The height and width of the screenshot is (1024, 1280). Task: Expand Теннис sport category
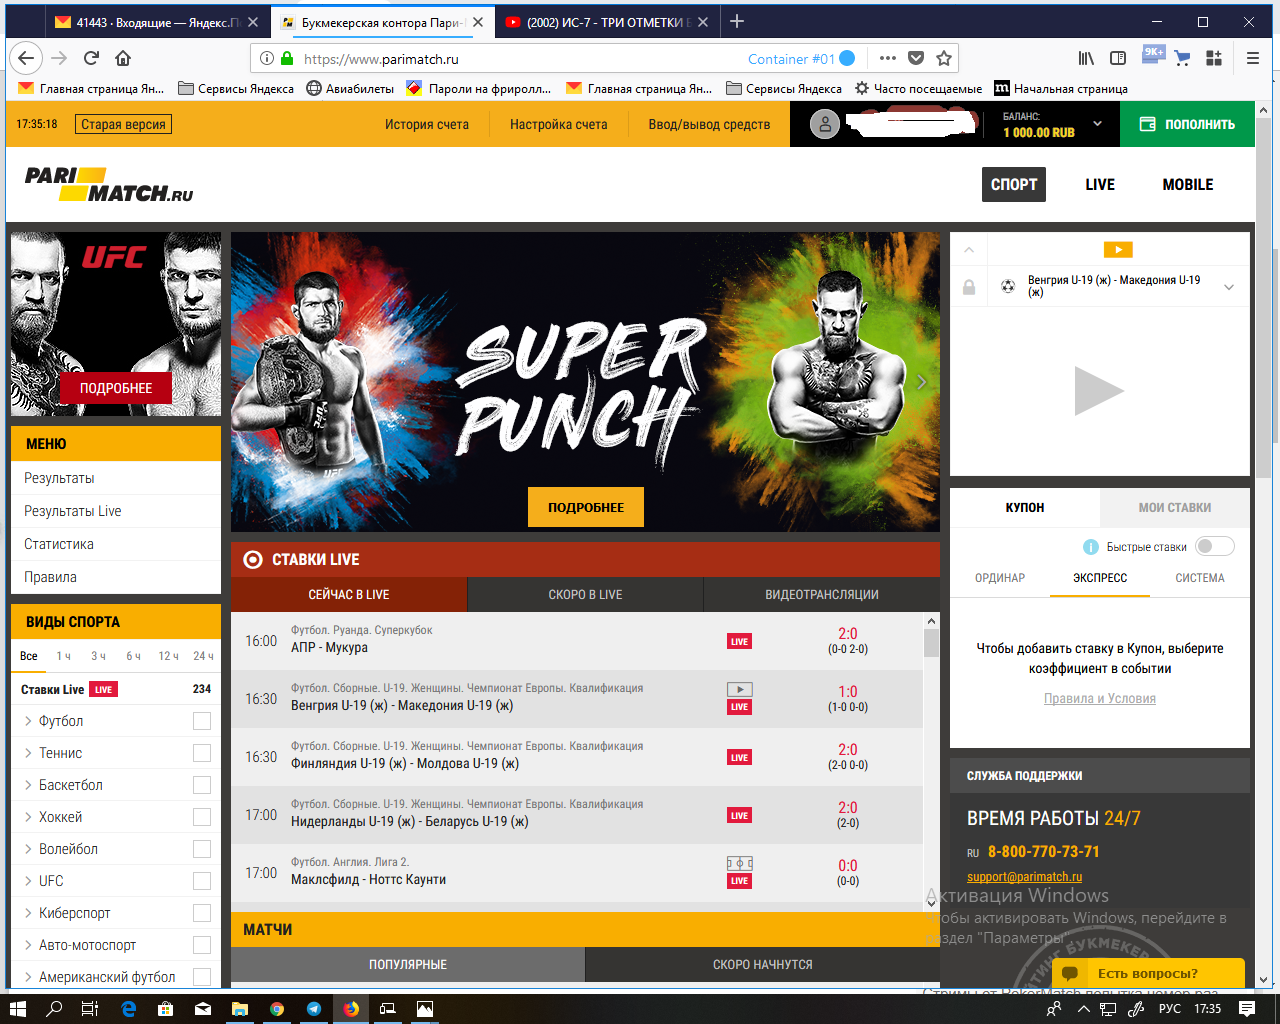(x=28, y=753)
